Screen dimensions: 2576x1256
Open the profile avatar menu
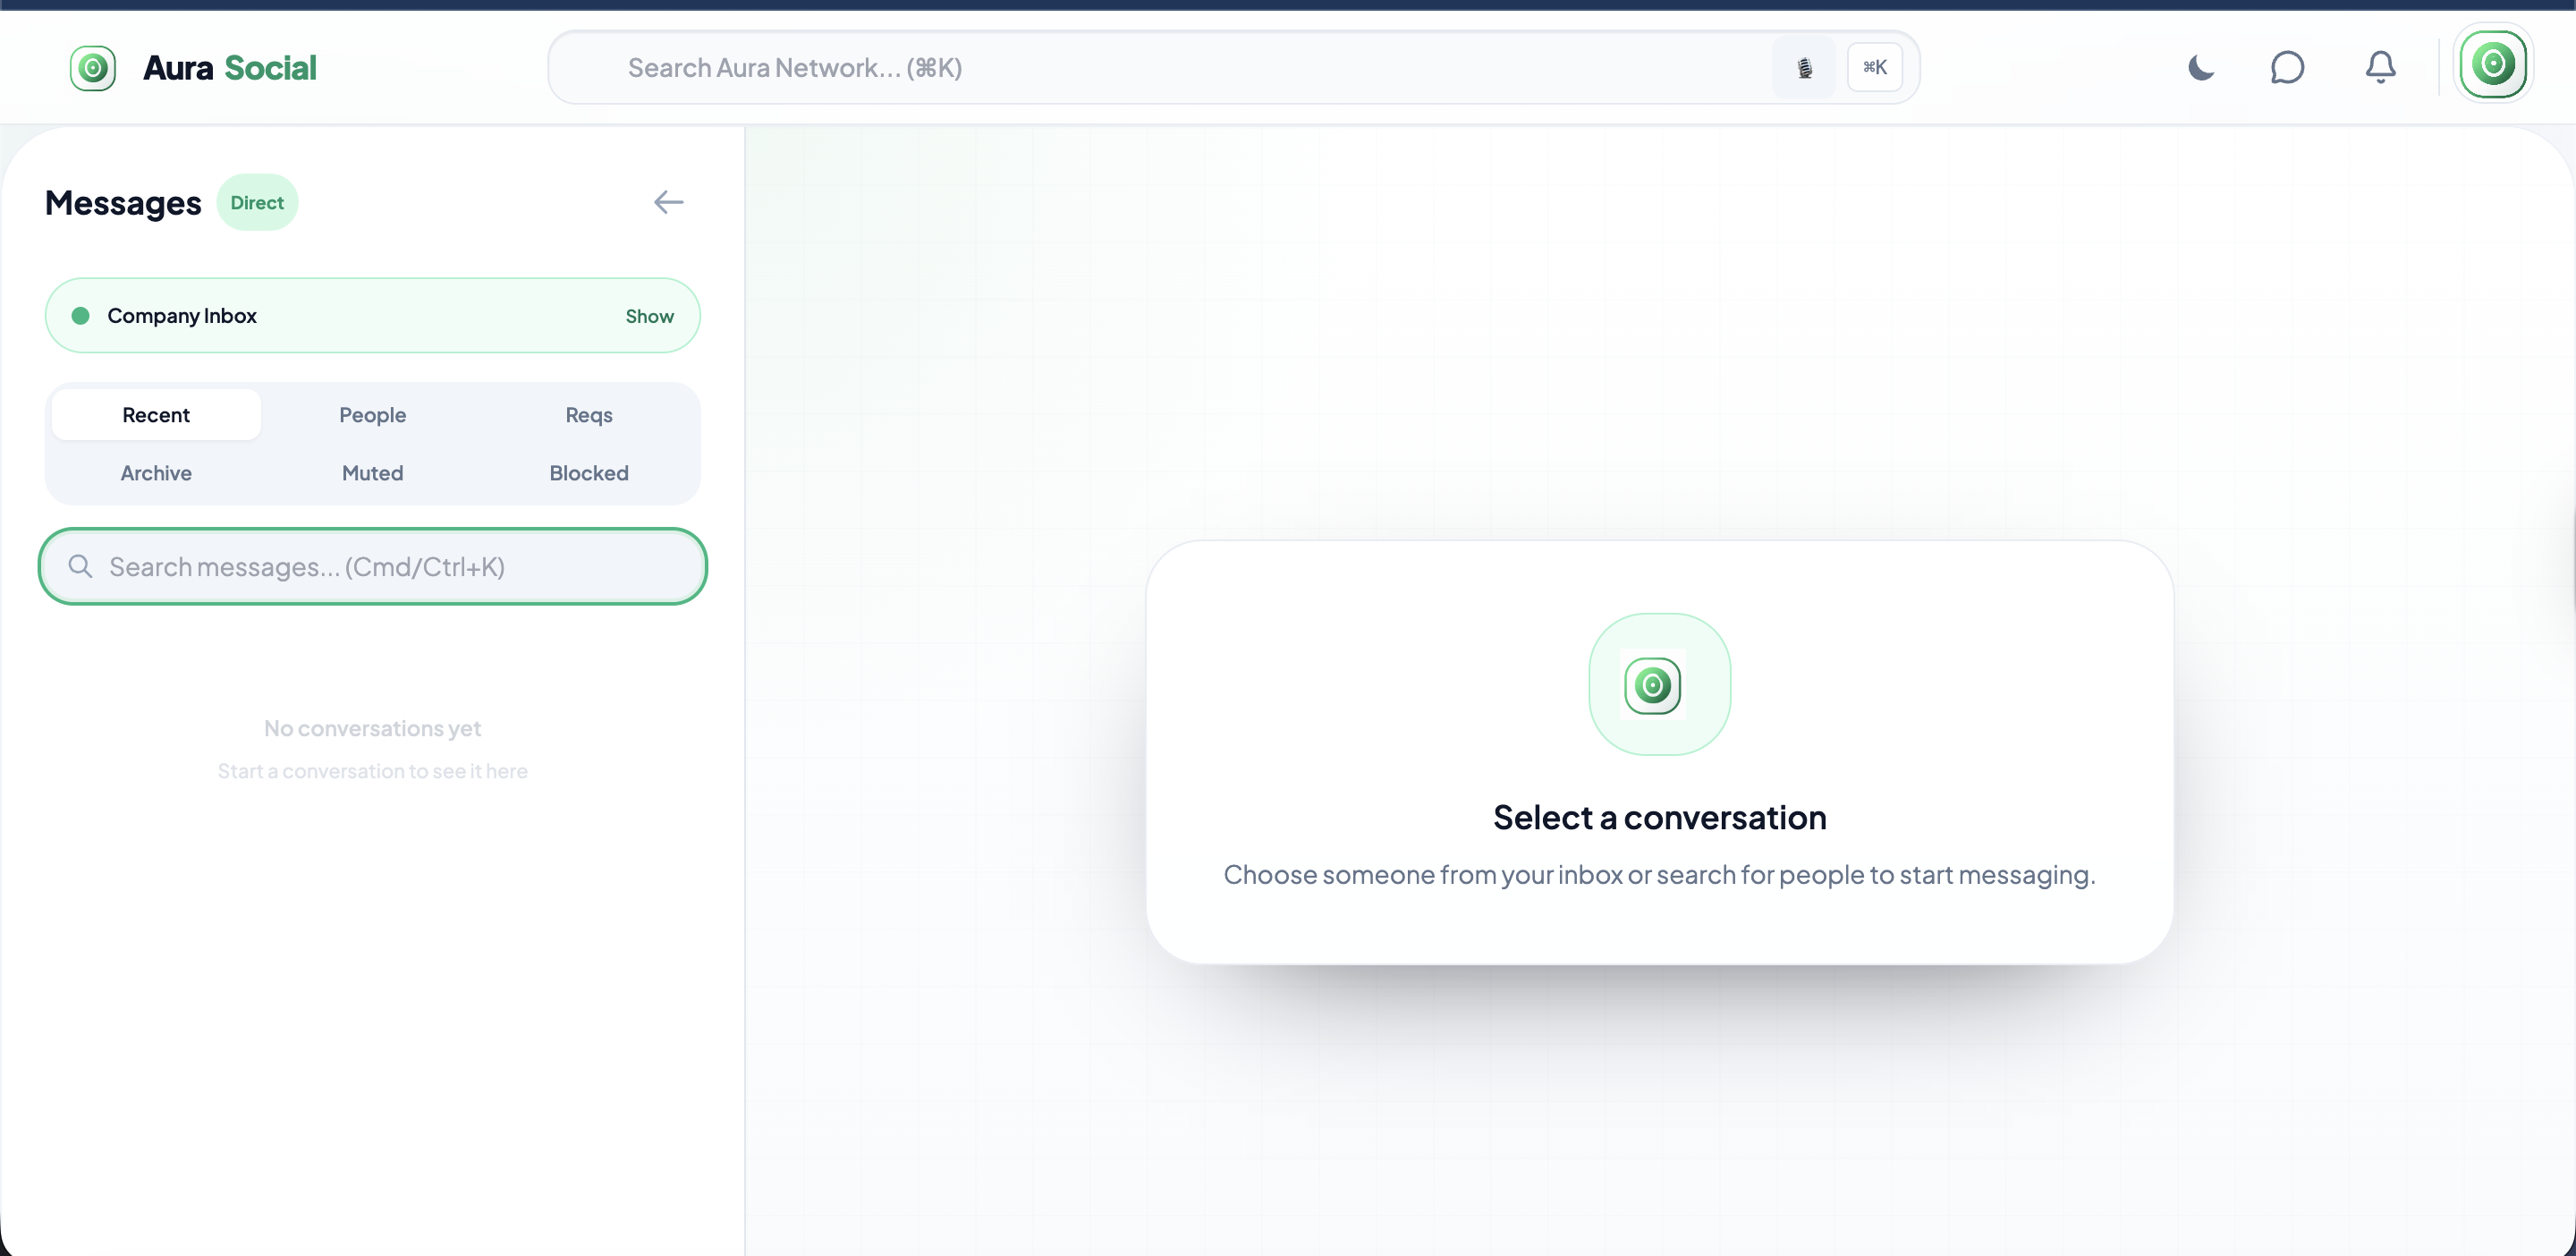pyautogui.click(x=2494, y=64)
